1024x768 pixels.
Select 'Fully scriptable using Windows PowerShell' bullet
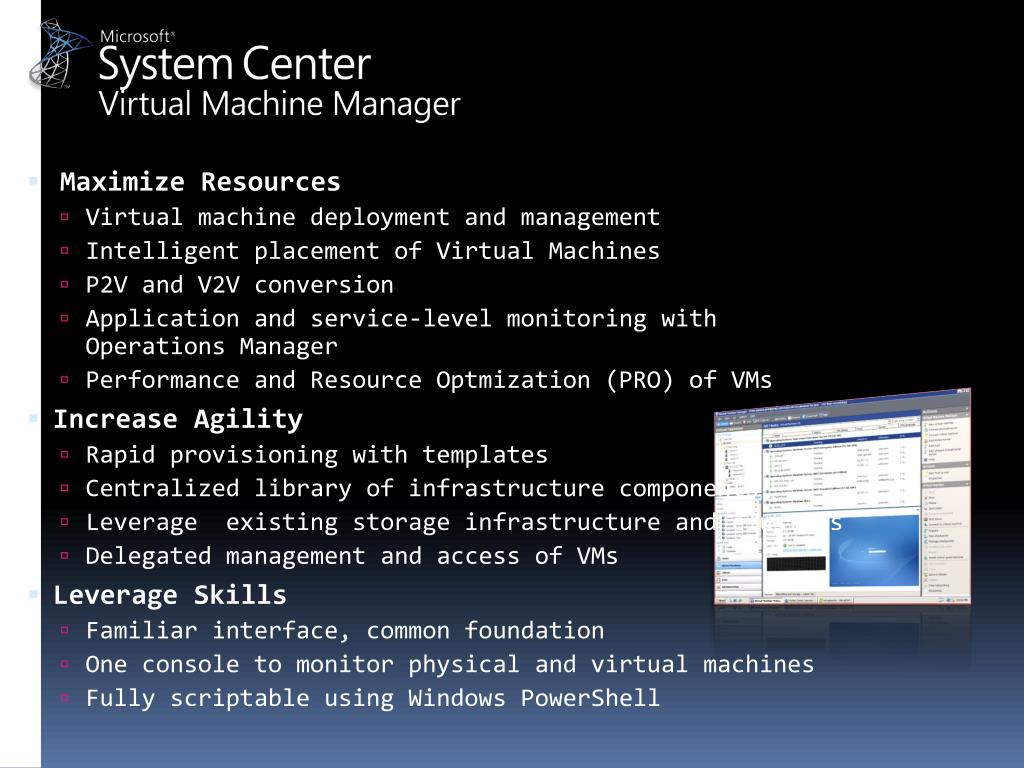[x=373, y=699]
